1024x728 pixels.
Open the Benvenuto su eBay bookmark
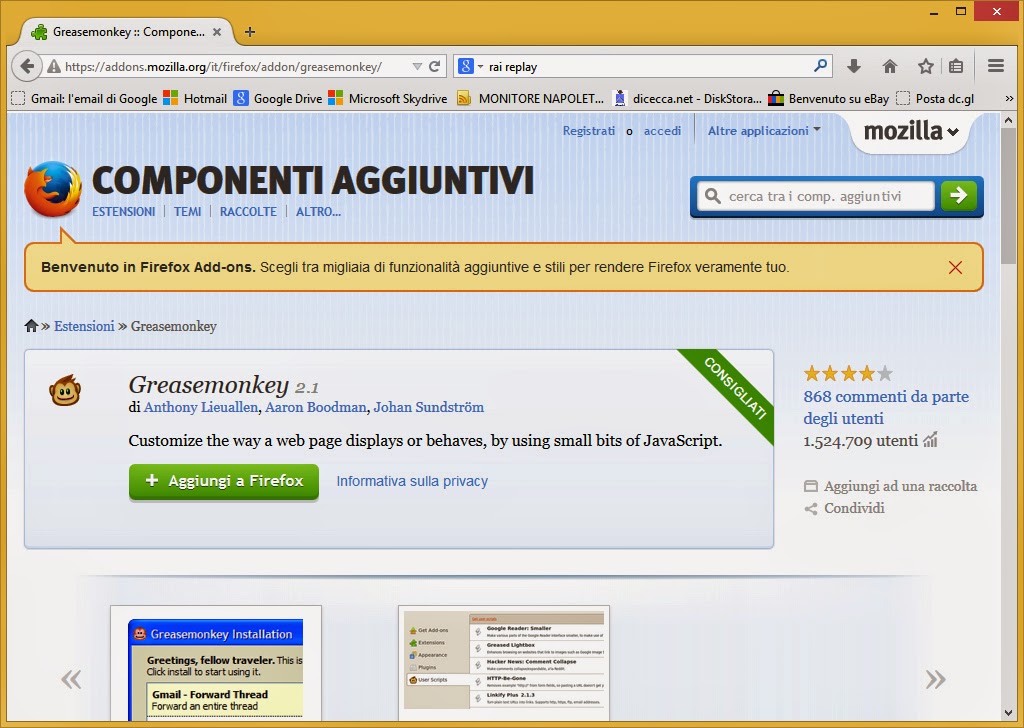(x=828, y=99)
